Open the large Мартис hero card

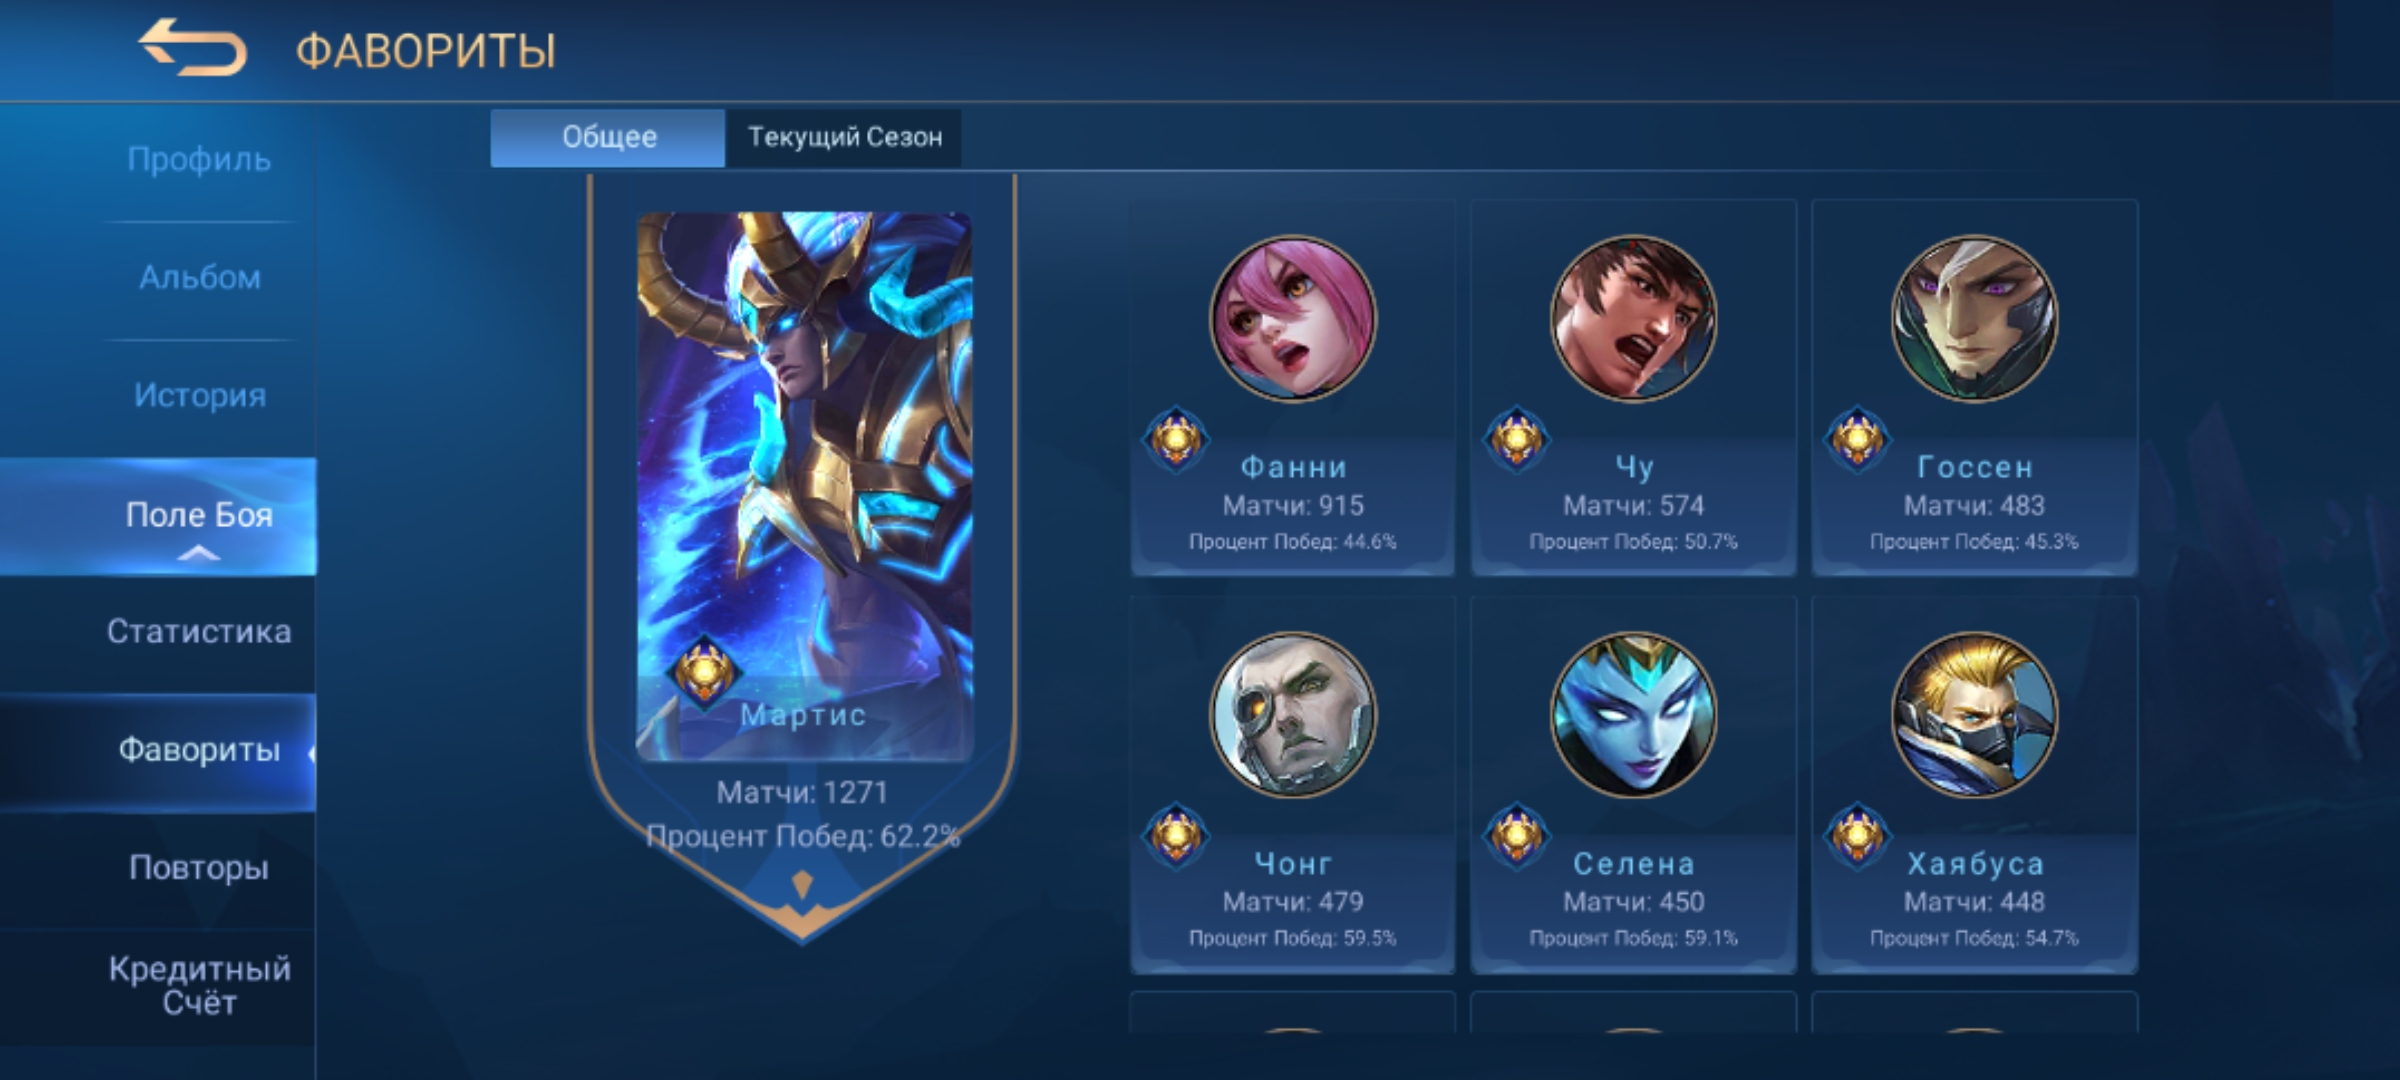(x=804, y=486)
